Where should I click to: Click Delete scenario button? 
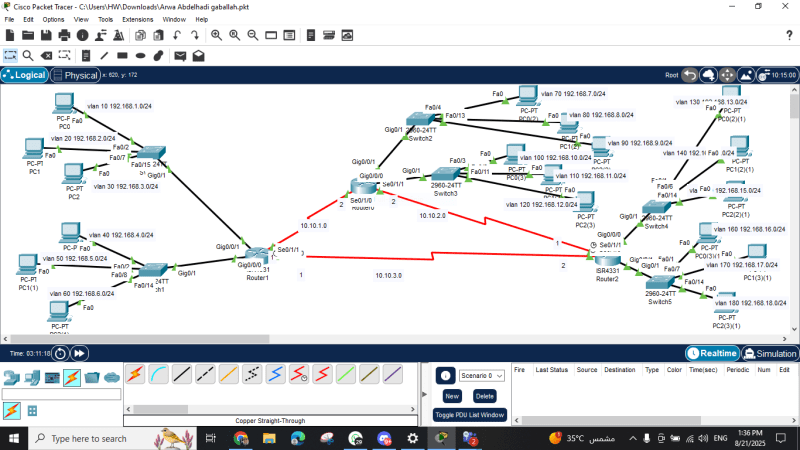pyautogui.click(x=484, y=396)
